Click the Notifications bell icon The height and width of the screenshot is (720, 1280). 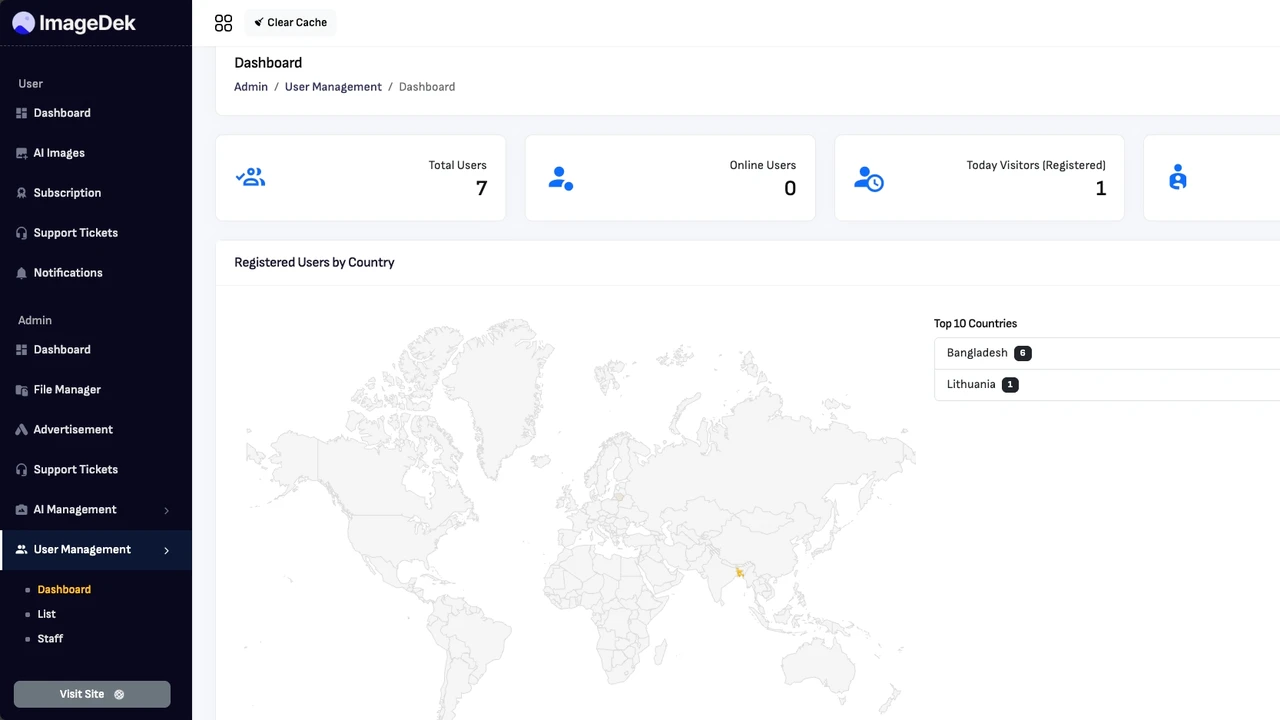[22, 273]
